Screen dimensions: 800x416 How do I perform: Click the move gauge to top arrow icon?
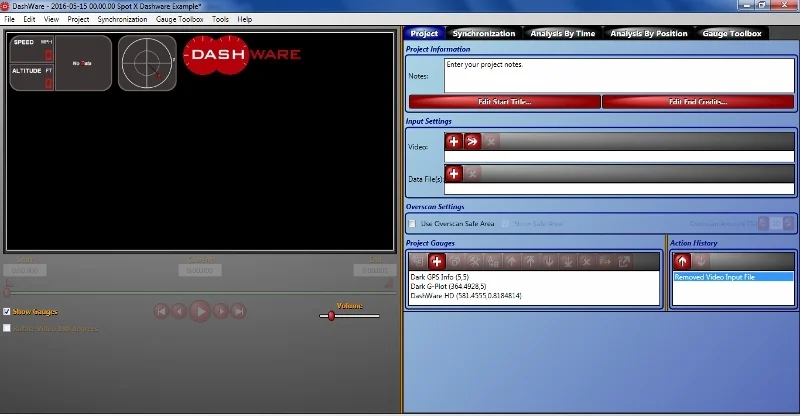tap(530, 261)
